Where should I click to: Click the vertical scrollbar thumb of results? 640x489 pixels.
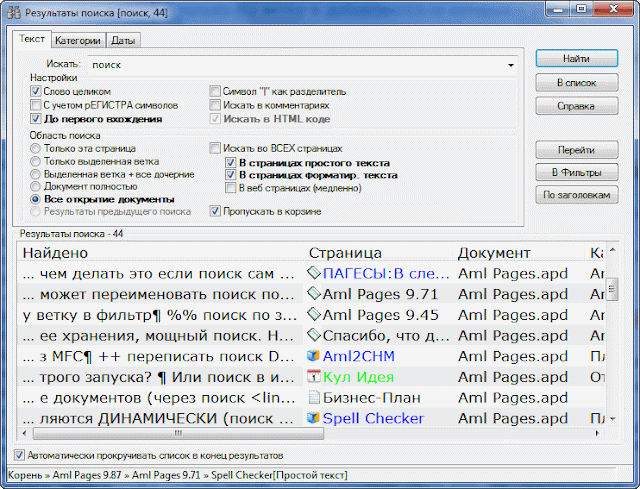(x=612, y=289)
